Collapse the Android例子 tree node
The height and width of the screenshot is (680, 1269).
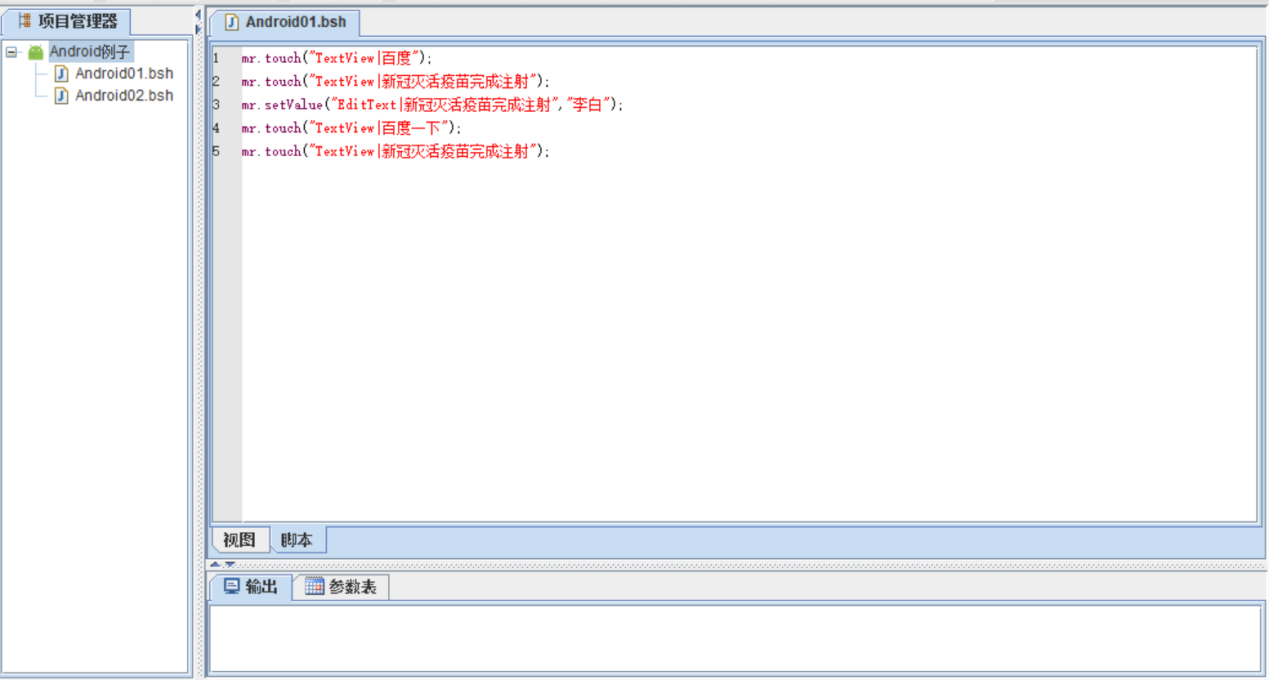coord(11,52)
